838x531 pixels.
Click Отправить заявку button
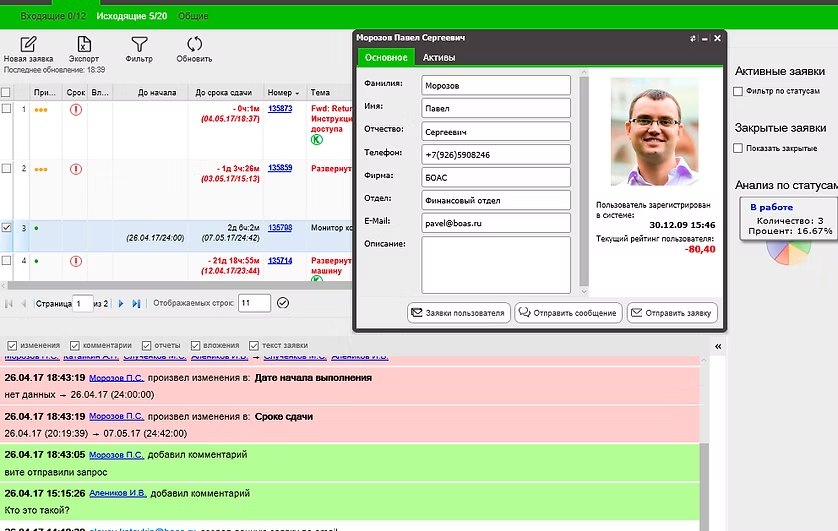pos(672,313)
